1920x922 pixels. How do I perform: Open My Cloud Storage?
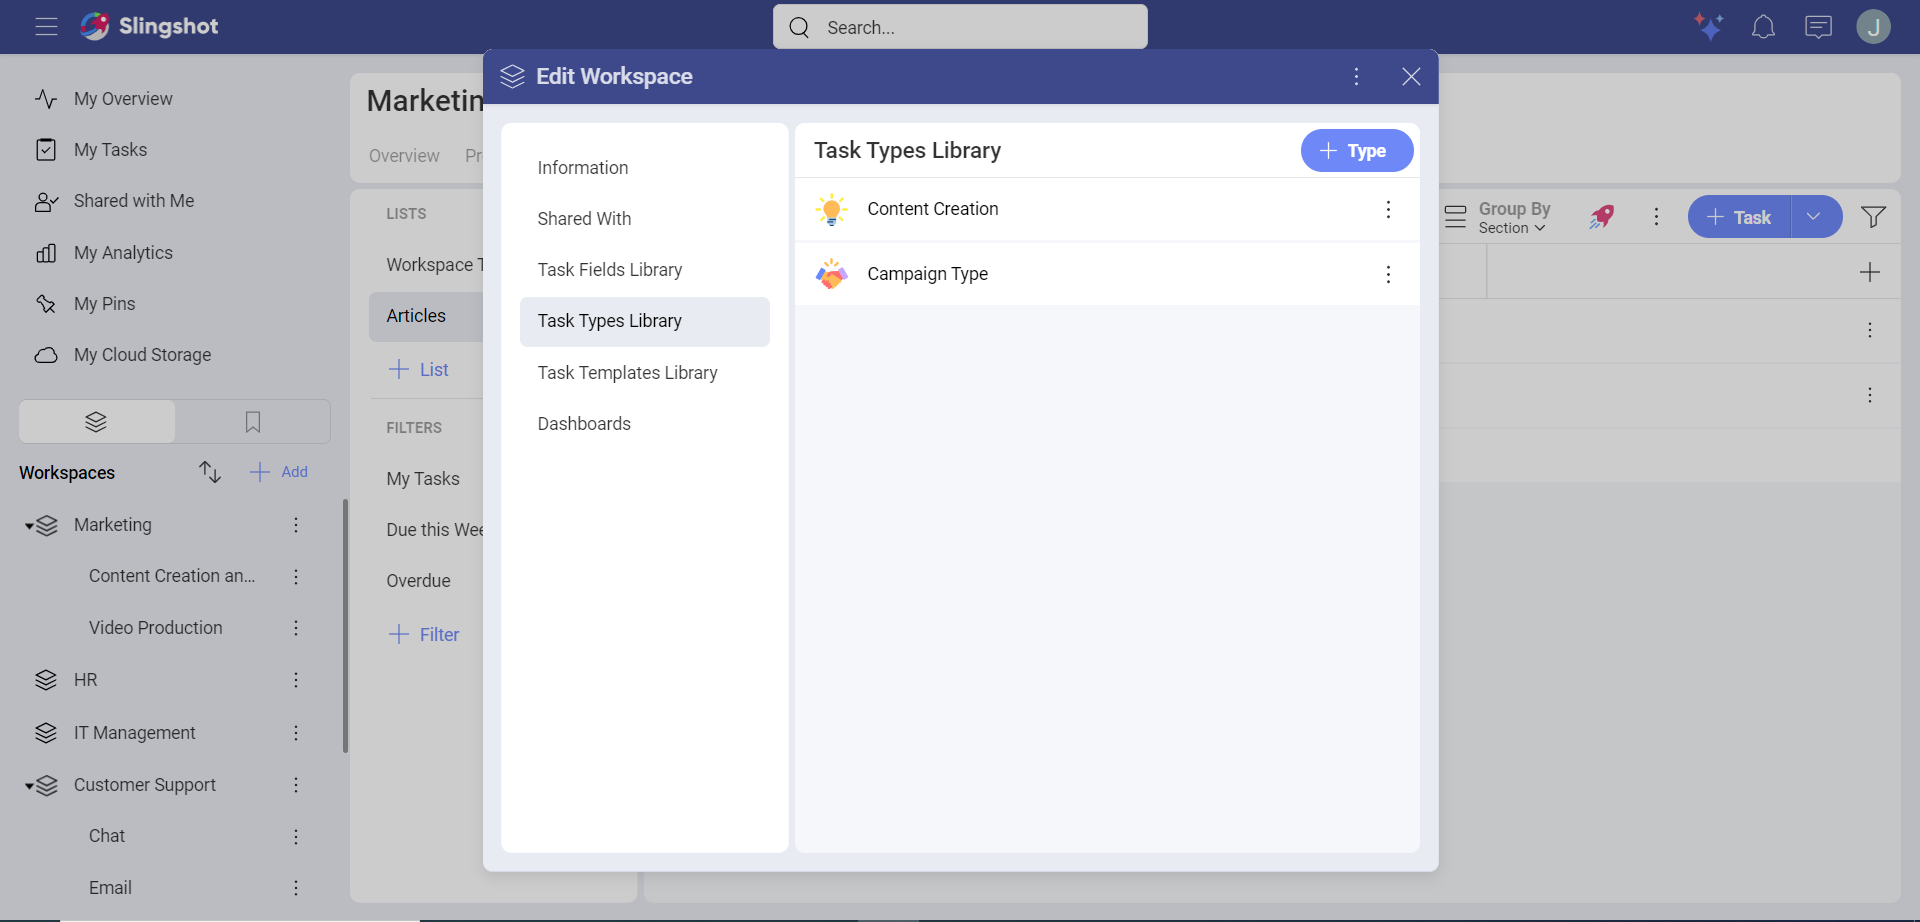pos(142,355)
